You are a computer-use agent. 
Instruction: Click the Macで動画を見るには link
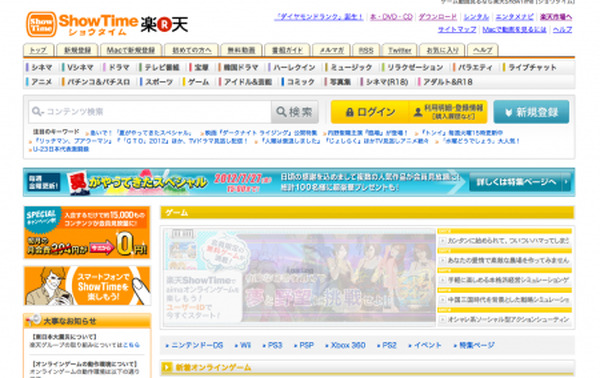514,29
